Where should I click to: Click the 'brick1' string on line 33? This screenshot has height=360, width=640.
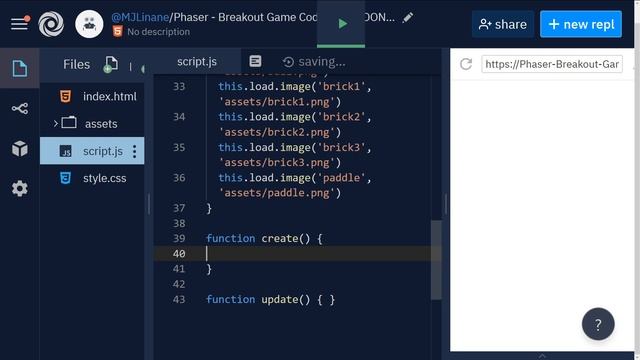341,87
